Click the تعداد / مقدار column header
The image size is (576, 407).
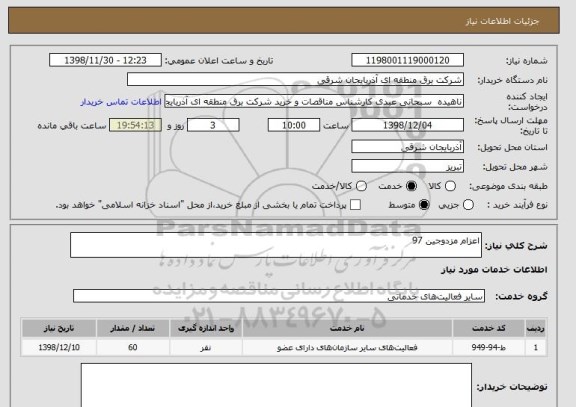133,328
